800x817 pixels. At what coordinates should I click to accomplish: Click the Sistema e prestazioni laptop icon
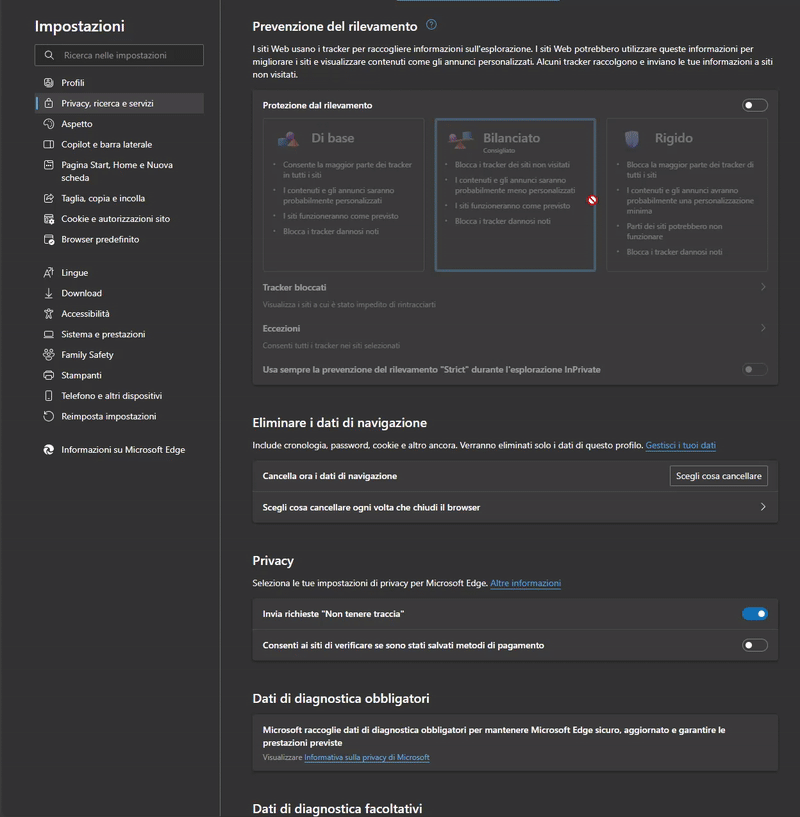click(x=48, y=334)
